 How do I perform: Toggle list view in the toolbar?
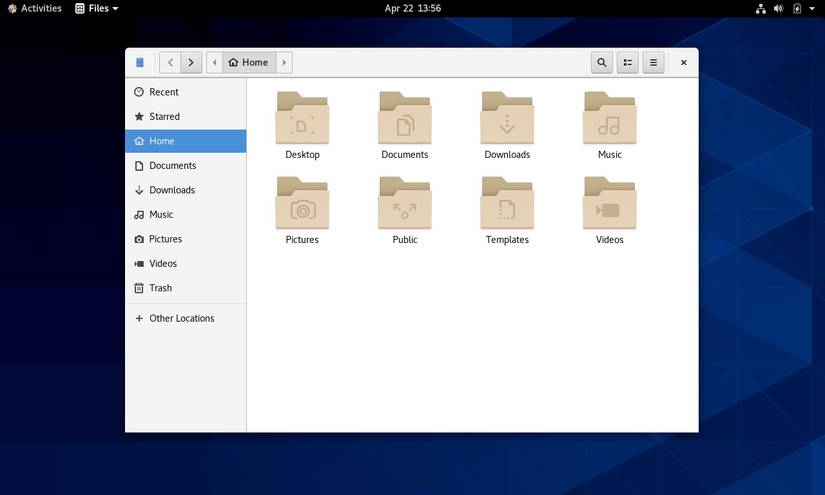[x=627, y=62]
